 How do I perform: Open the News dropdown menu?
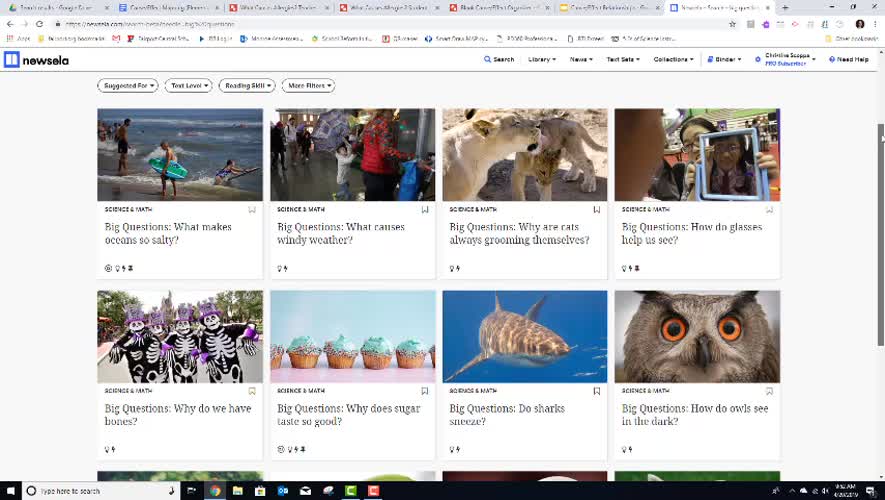(x=581, y=59)
